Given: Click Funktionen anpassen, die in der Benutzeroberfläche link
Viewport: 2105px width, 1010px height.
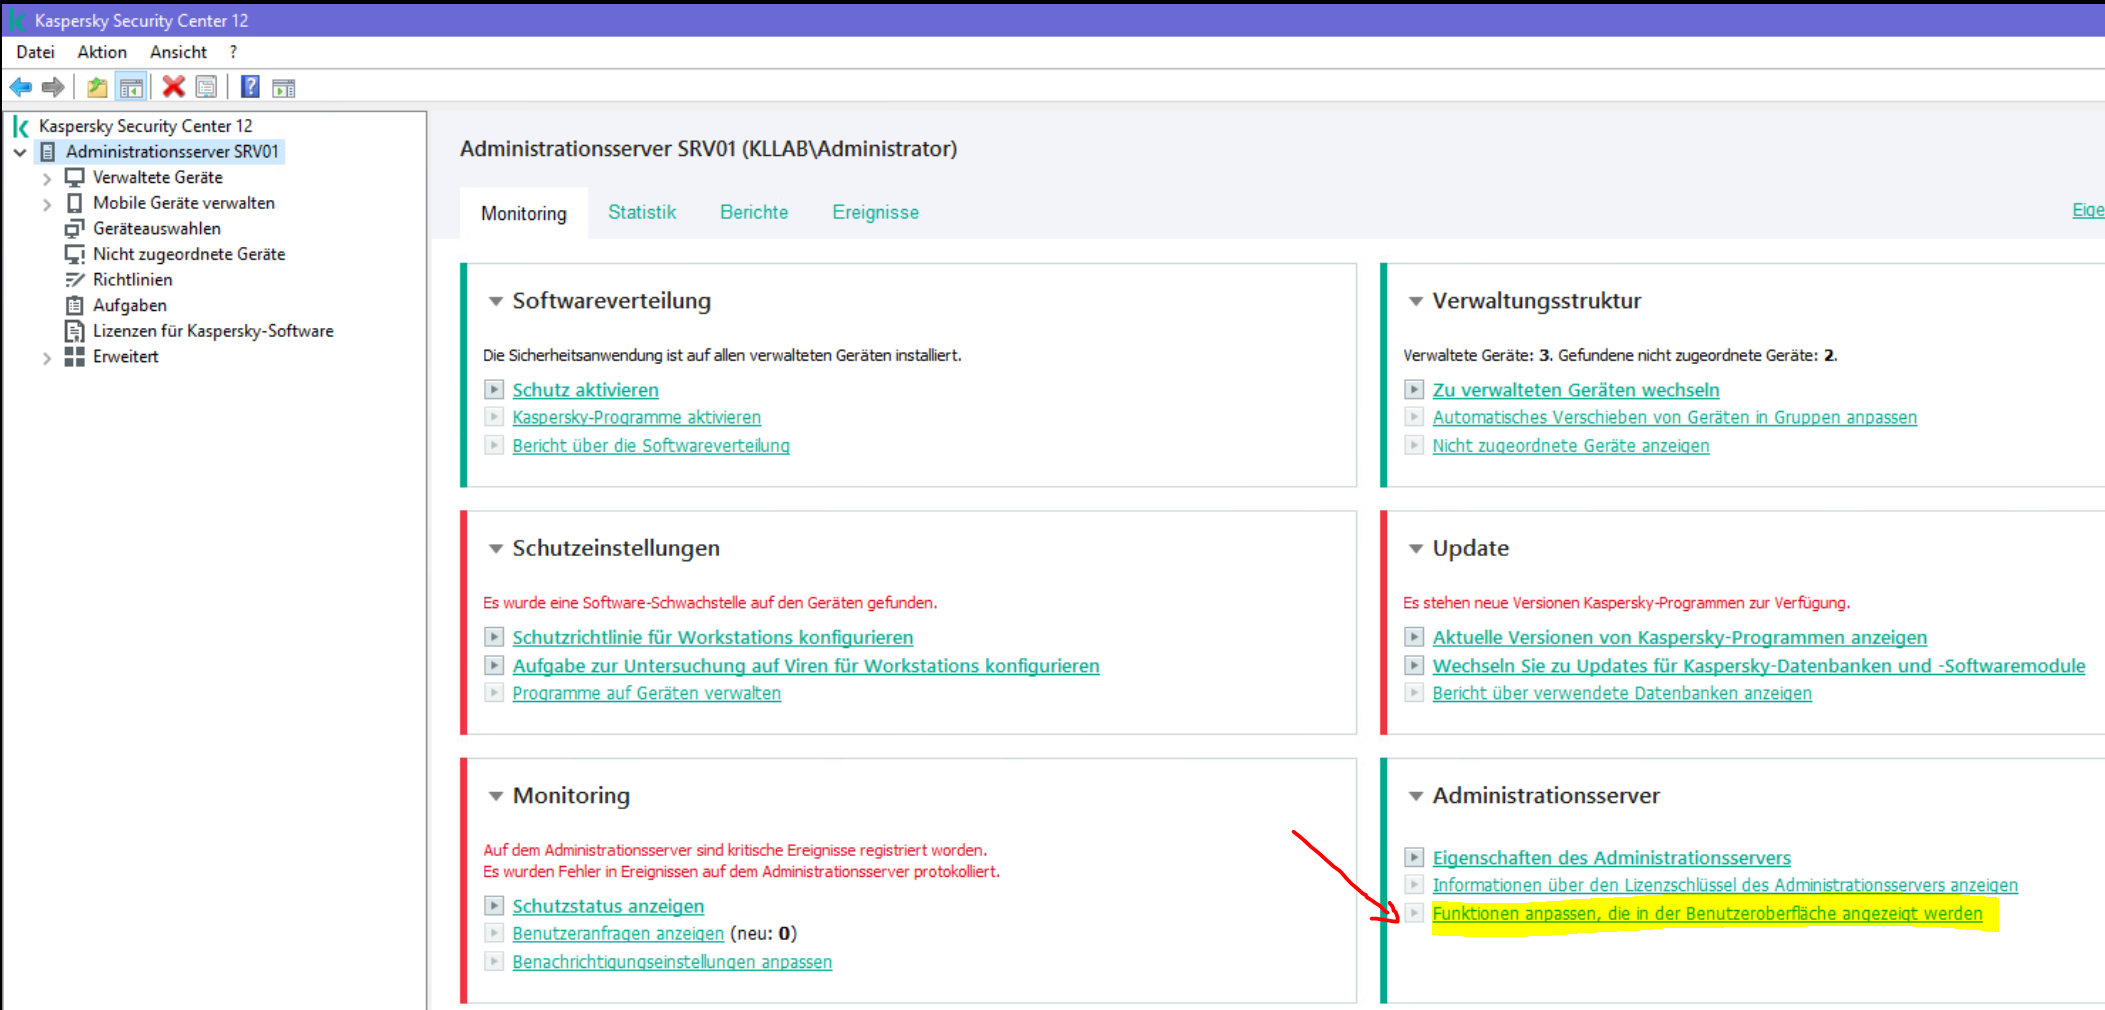Looking at the screenshot, I should 1707,913.
